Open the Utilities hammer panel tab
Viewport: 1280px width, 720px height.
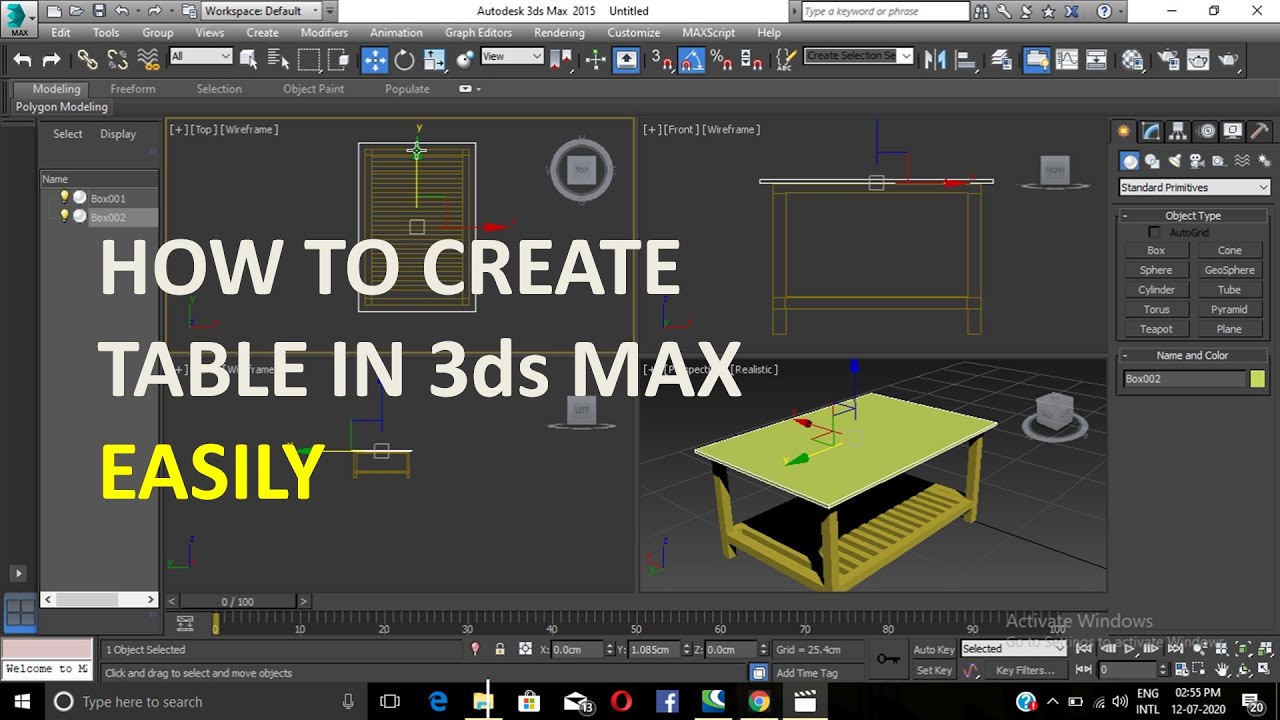pos(1260,131)
